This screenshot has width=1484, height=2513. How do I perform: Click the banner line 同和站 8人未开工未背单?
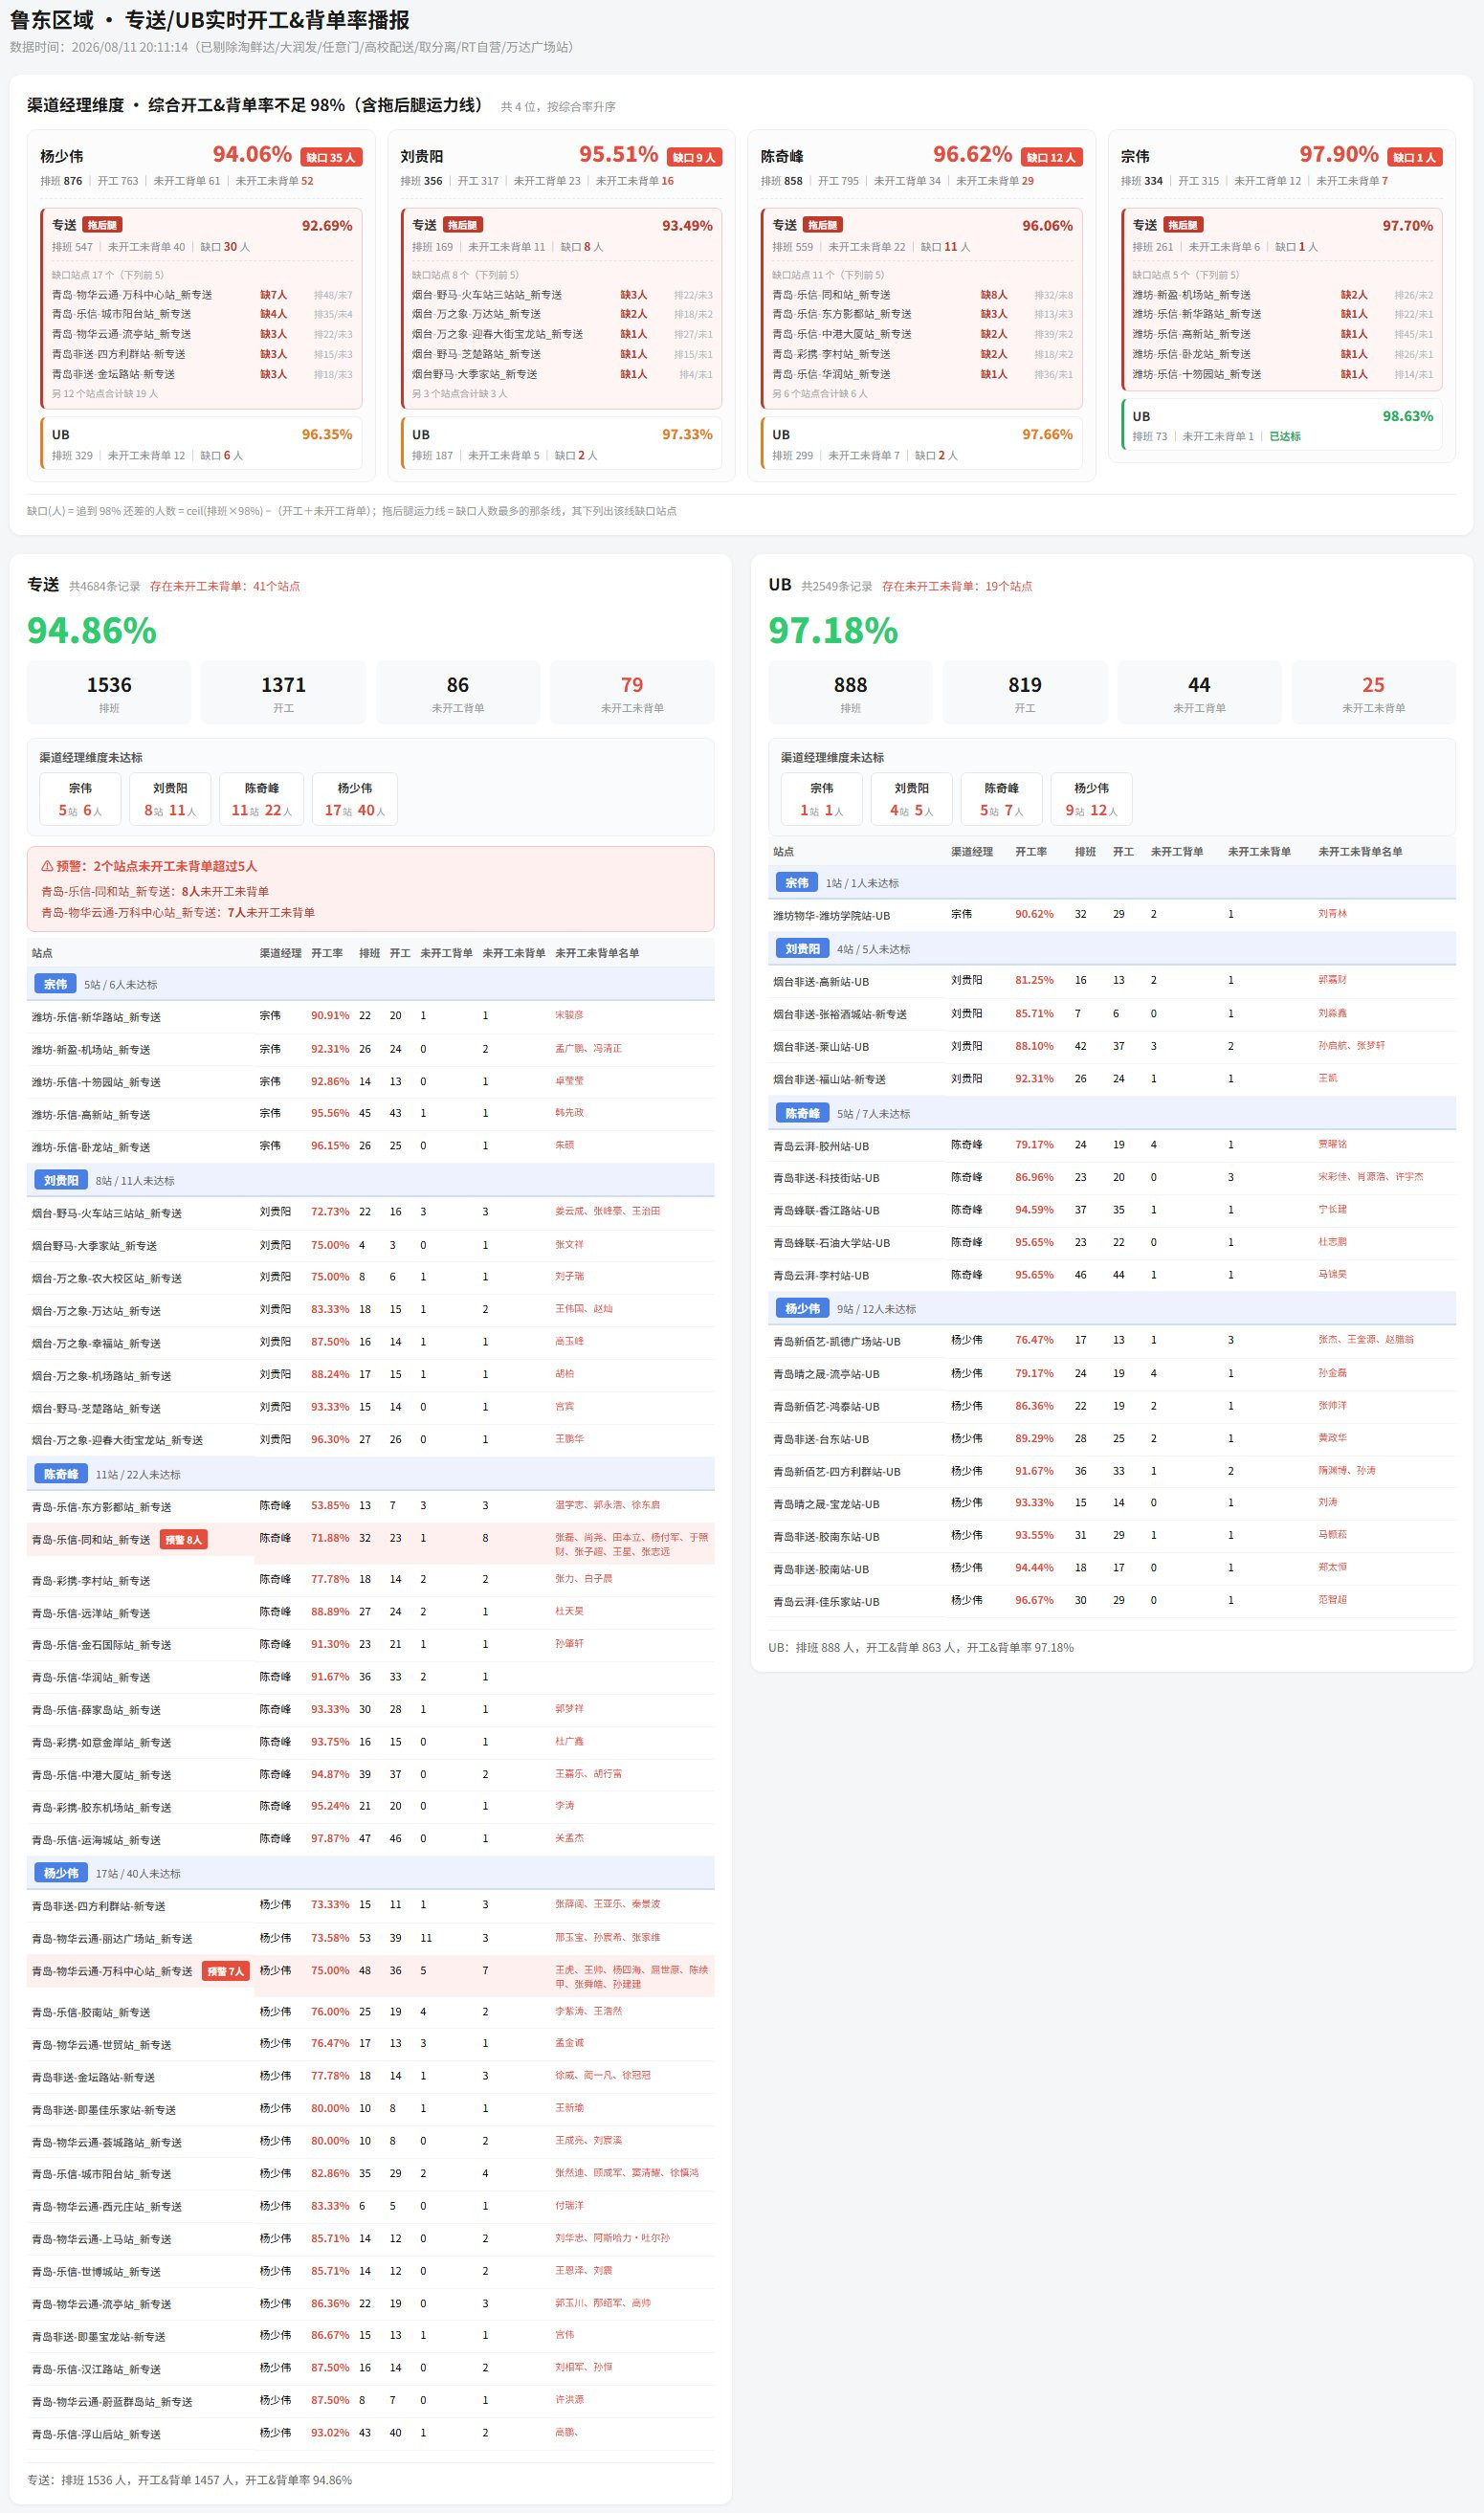[x=155, y=891]
